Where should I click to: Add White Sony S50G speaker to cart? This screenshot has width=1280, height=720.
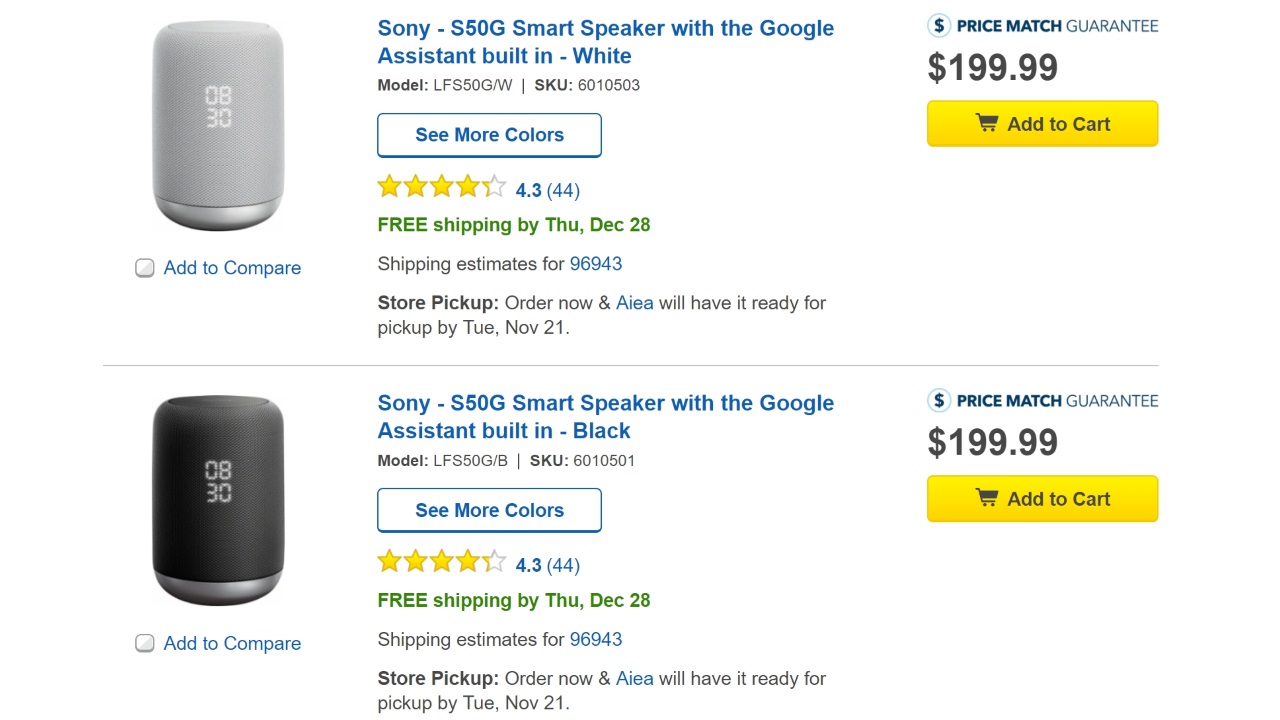[x=1042, y=124]
